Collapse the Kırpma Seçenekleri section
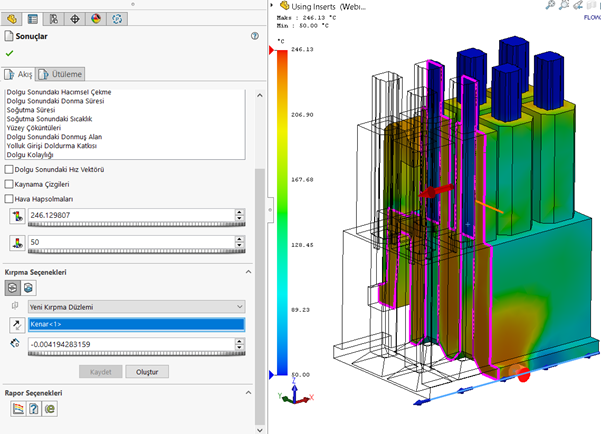 click(247, 272)
